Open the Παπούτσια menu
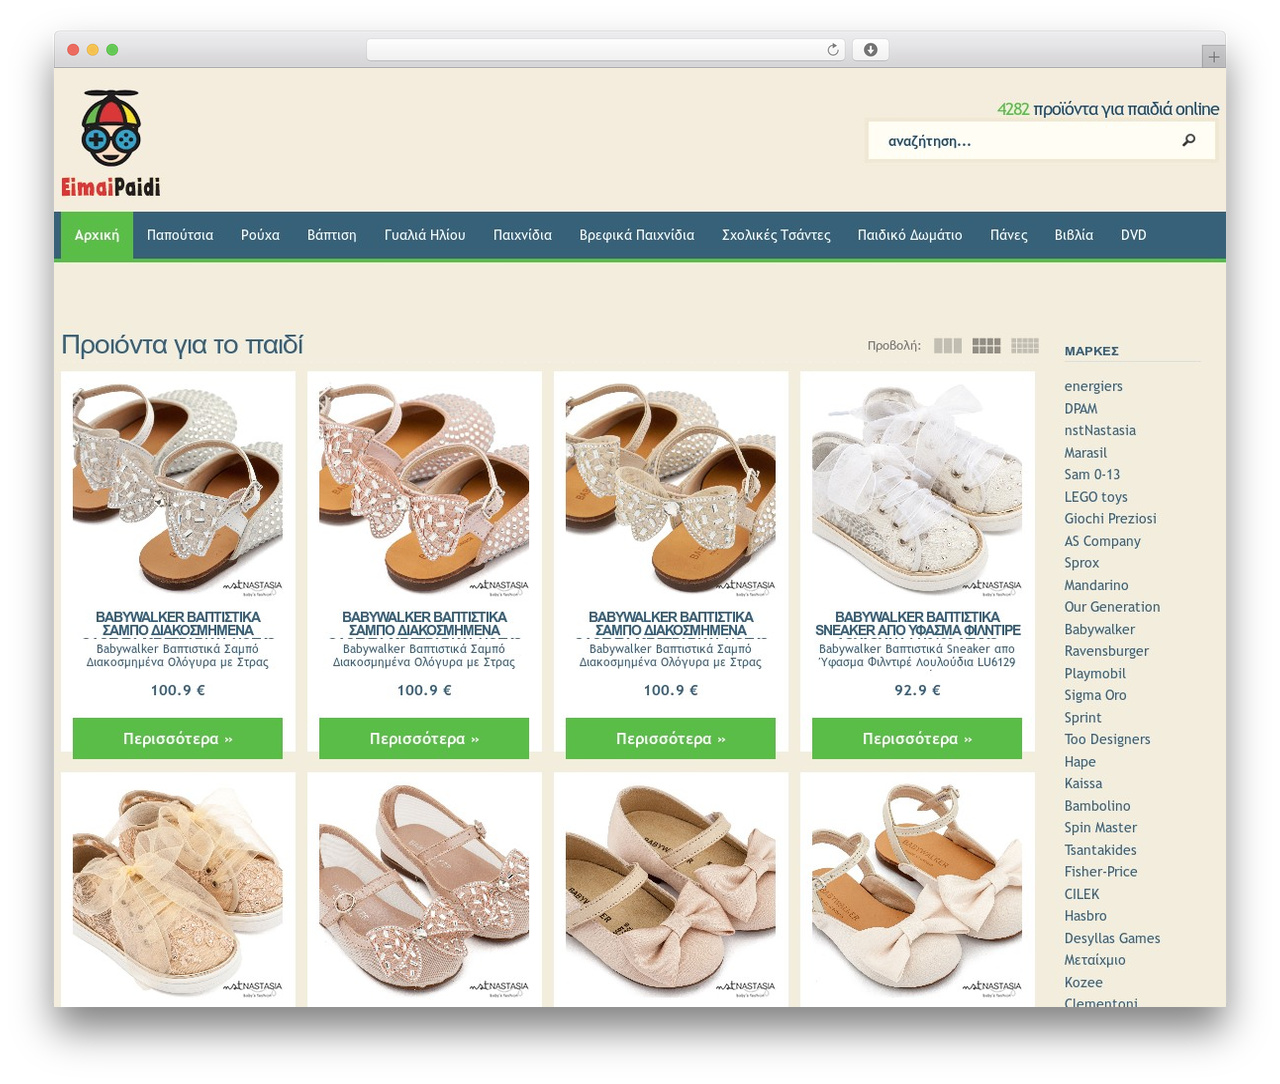The width and height of the screenshot is (1280, 1084). (x=180, y=235)
